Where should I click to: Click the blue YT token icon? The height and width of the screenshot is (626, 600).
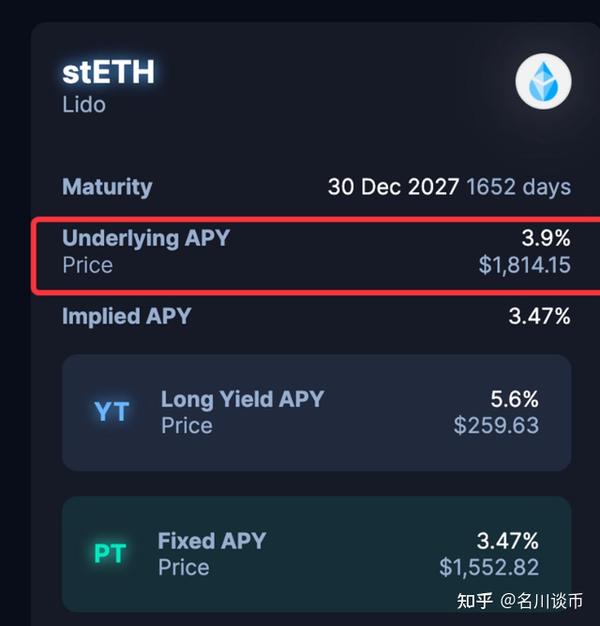(111, 412)
